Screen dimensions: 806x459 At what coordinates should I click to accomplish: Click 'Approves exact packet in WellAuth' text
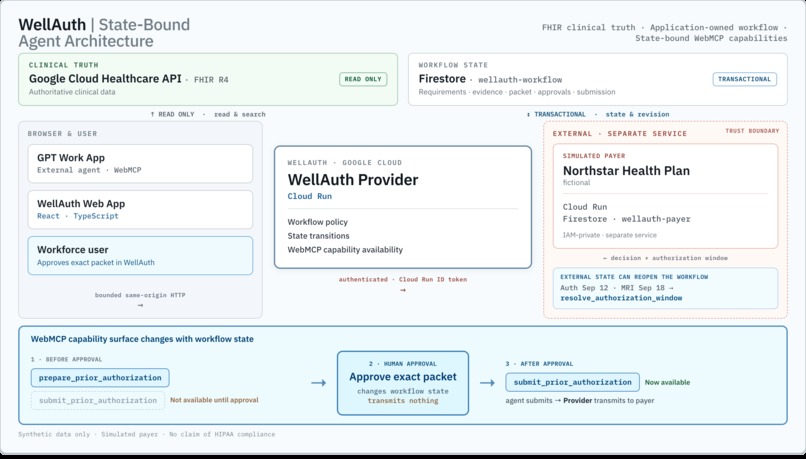point(96,262)
